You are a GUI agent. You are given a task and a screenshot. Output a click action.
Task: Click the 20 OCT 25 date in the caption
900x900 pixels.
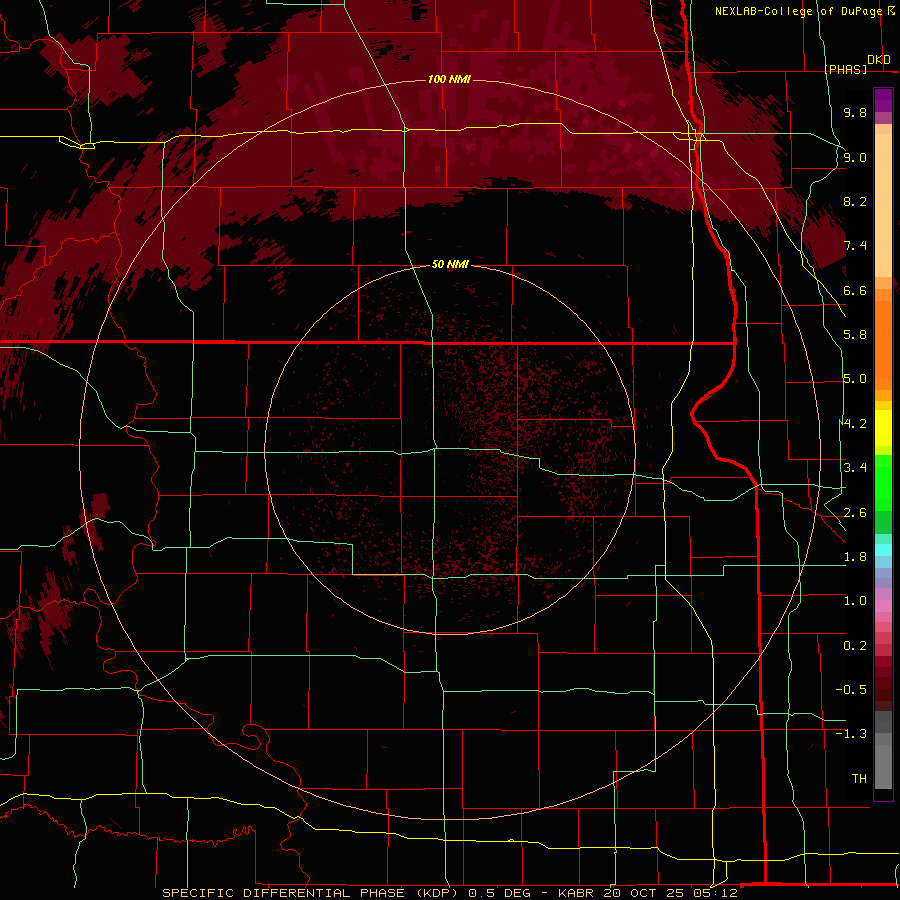(x=643, y=893)
